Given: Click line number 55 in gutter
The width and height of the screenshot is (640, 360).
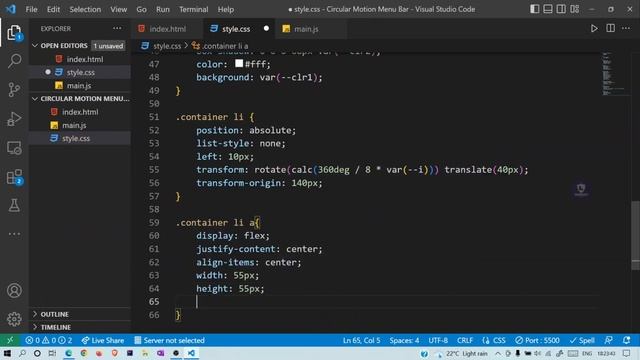Looking at the screenshot, I should coord(154,170).
